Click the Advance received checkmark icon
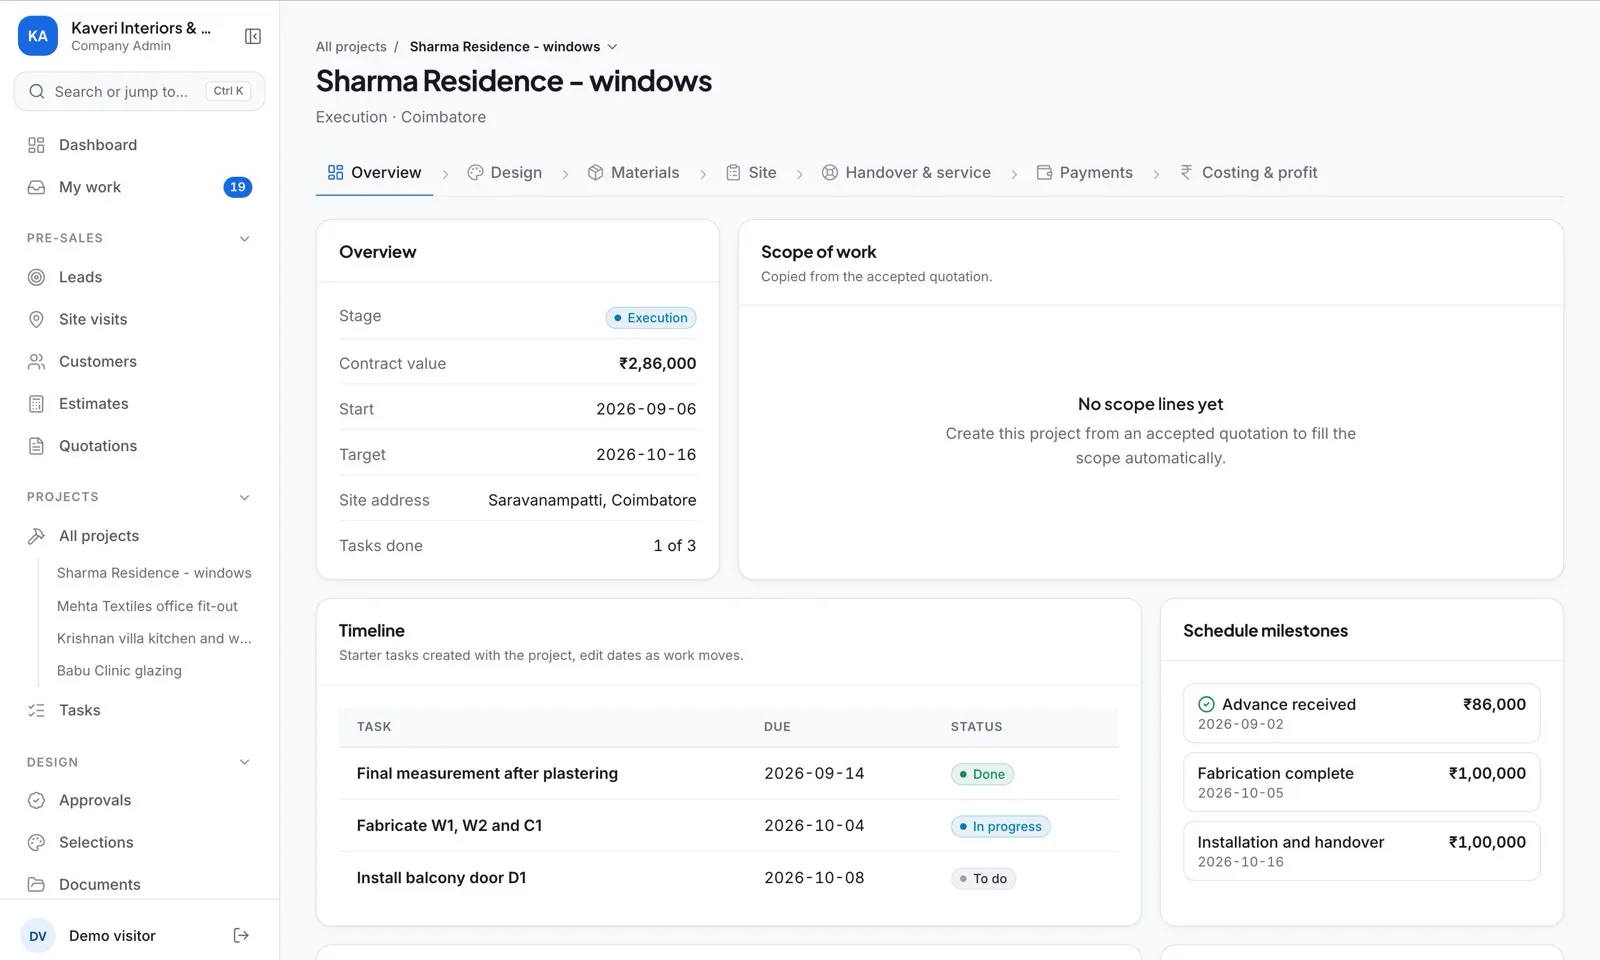1600x960 pixels. pos(1206,704)
